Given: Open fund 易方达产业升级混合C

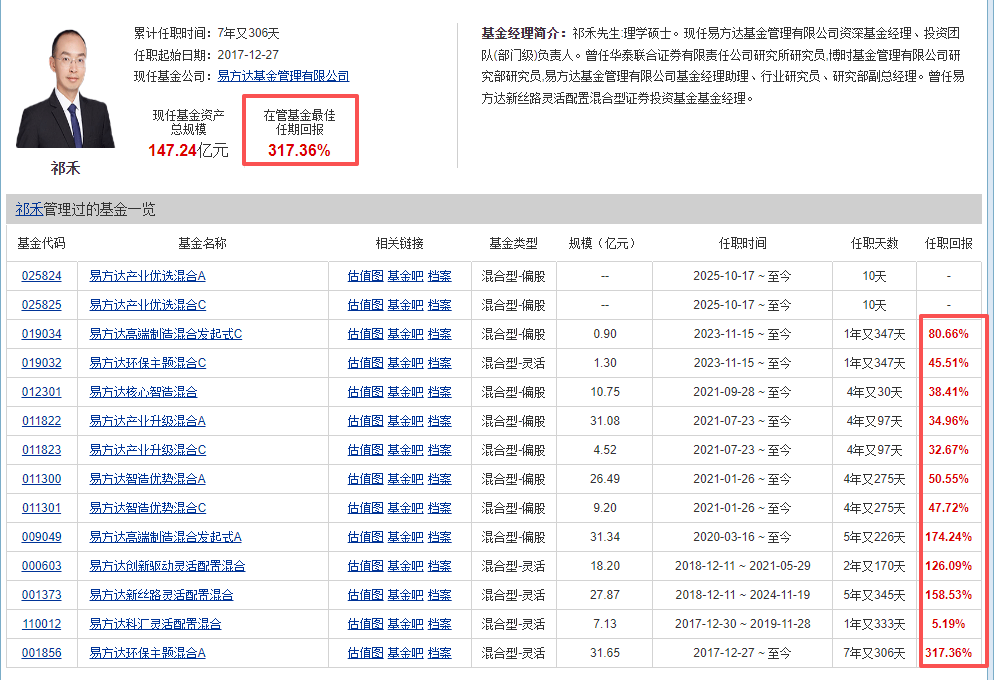Looking at the screenshot, I should click(148, 450).
